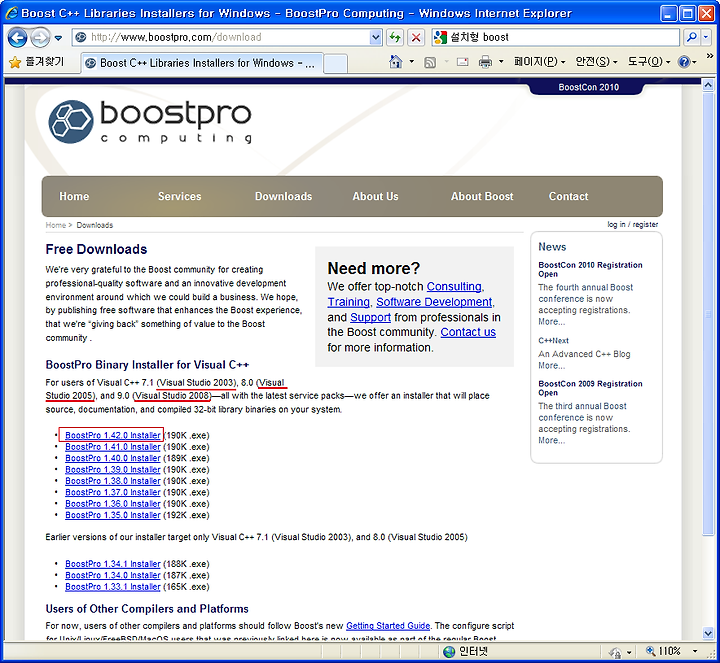This screenshot has height=663, width=720.
Task: Expand the toolbar overflow chevron
Action: point(709,56)
